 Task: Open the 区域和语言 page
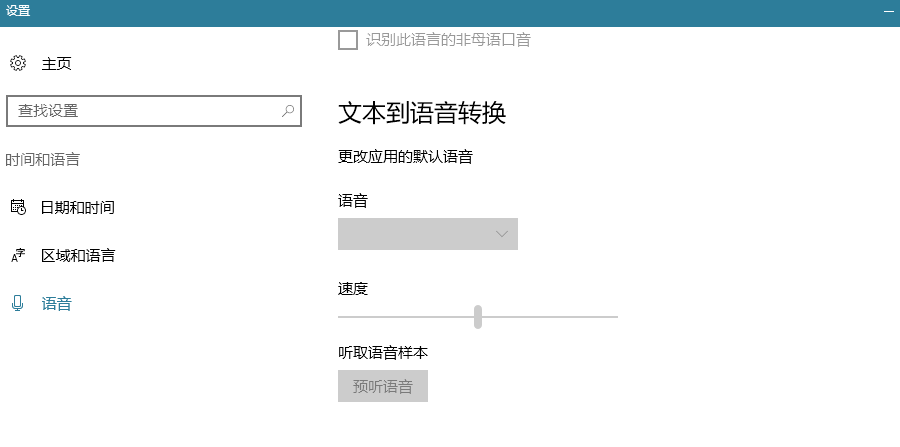77,256
